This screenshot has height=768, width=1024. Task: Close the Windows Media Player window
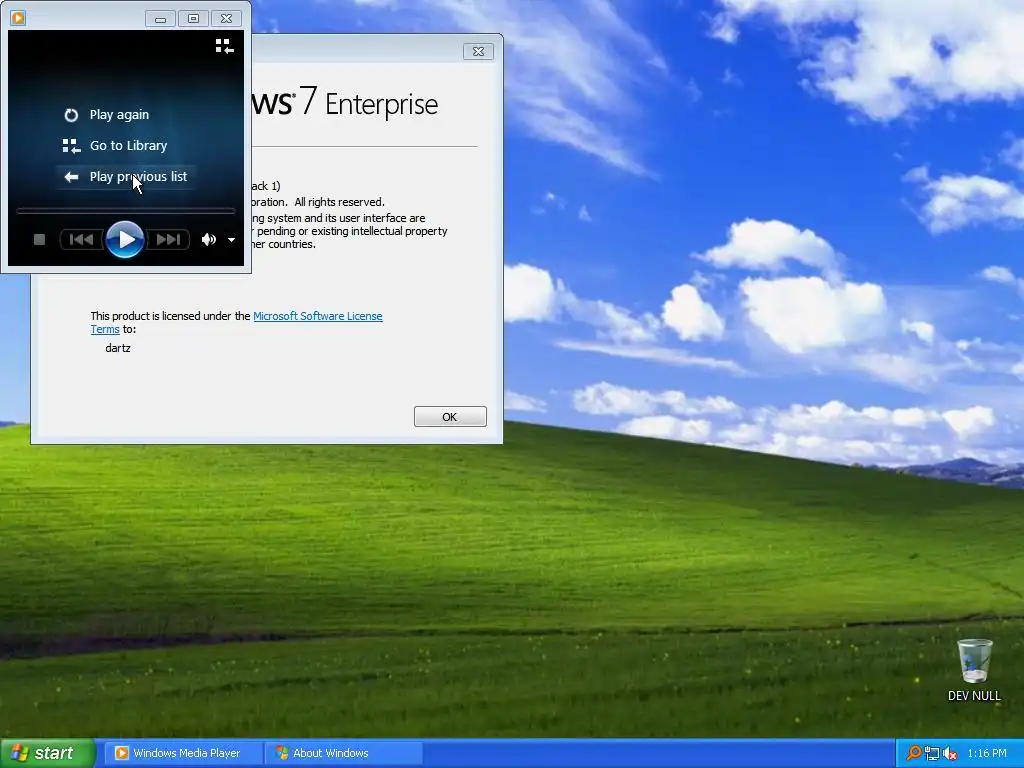(x=227, y=19)
